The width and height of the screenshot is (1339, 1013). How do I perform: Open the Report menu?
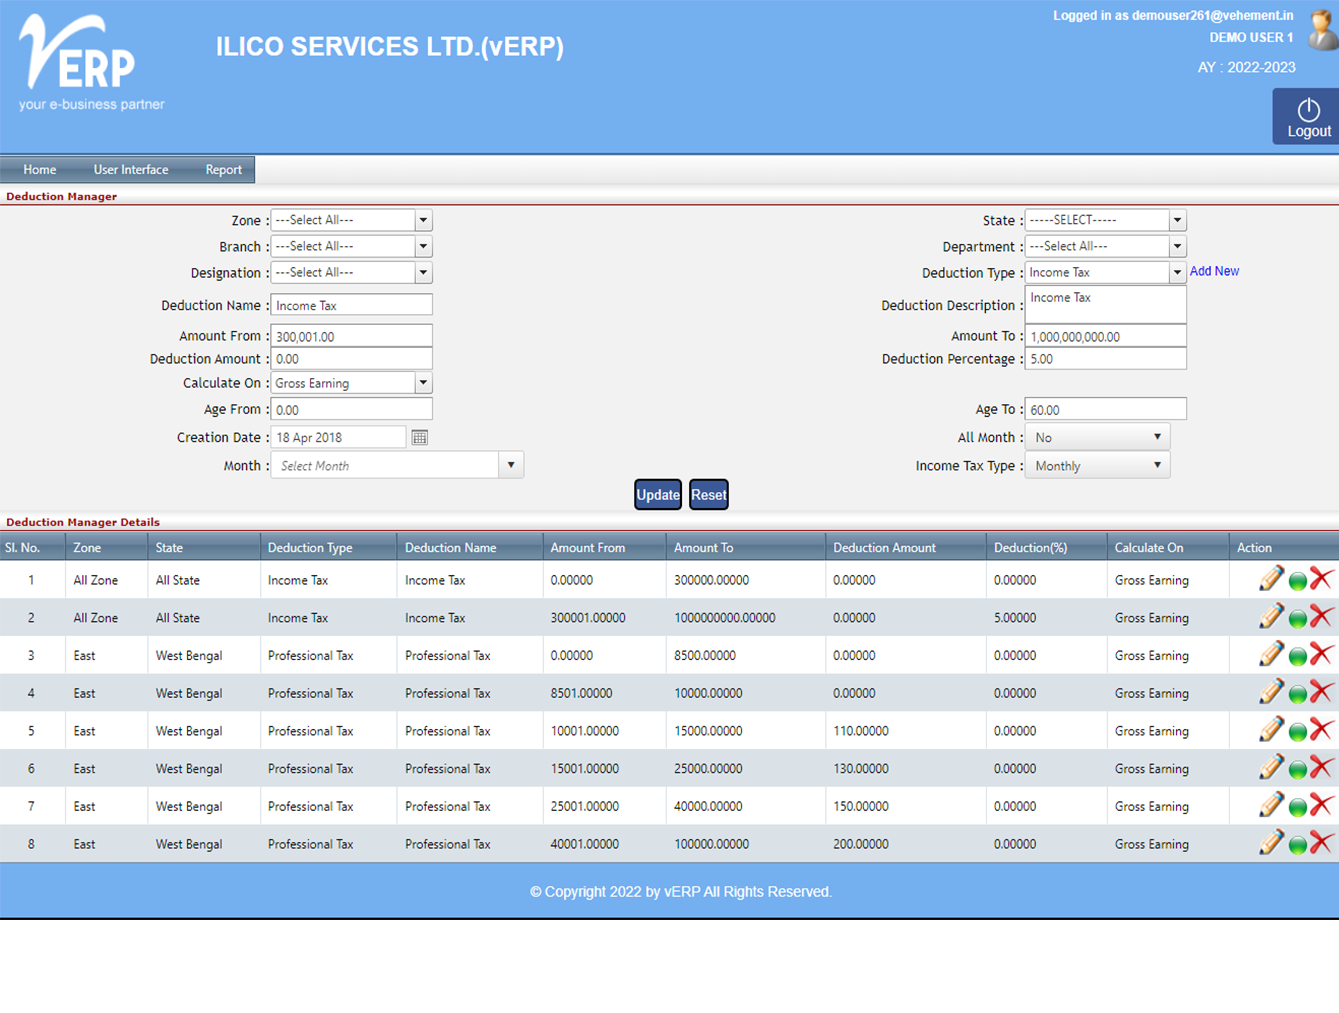(224, 170)
